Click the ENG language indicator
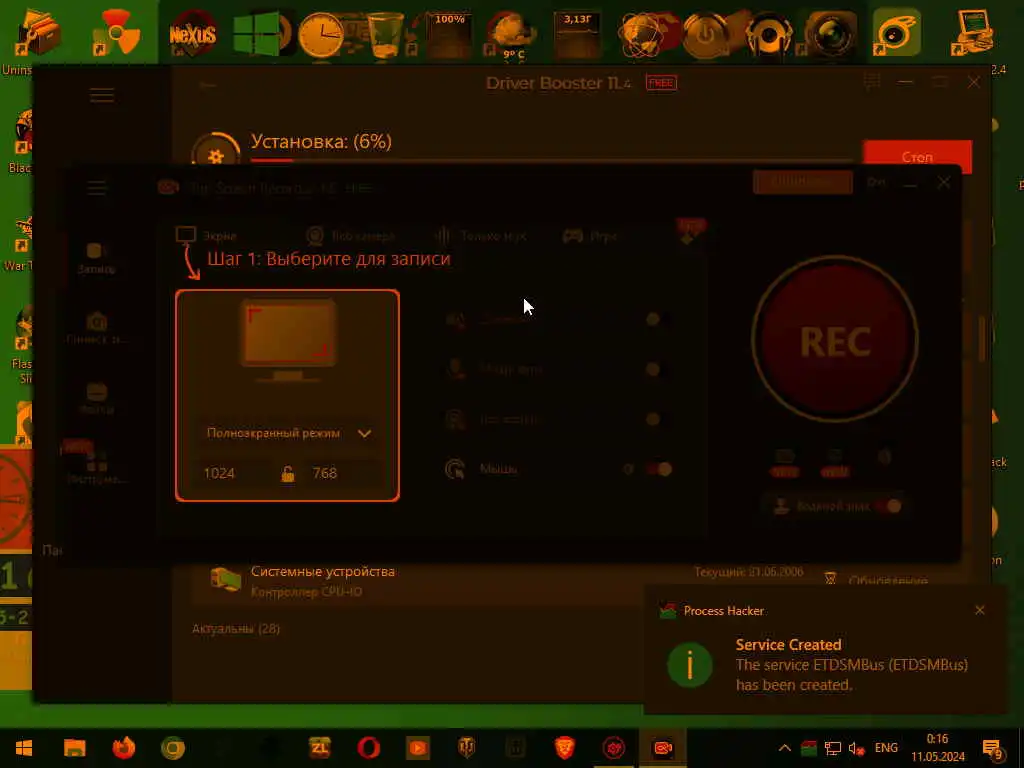The image size is (1024, 768). click(886, 748)
